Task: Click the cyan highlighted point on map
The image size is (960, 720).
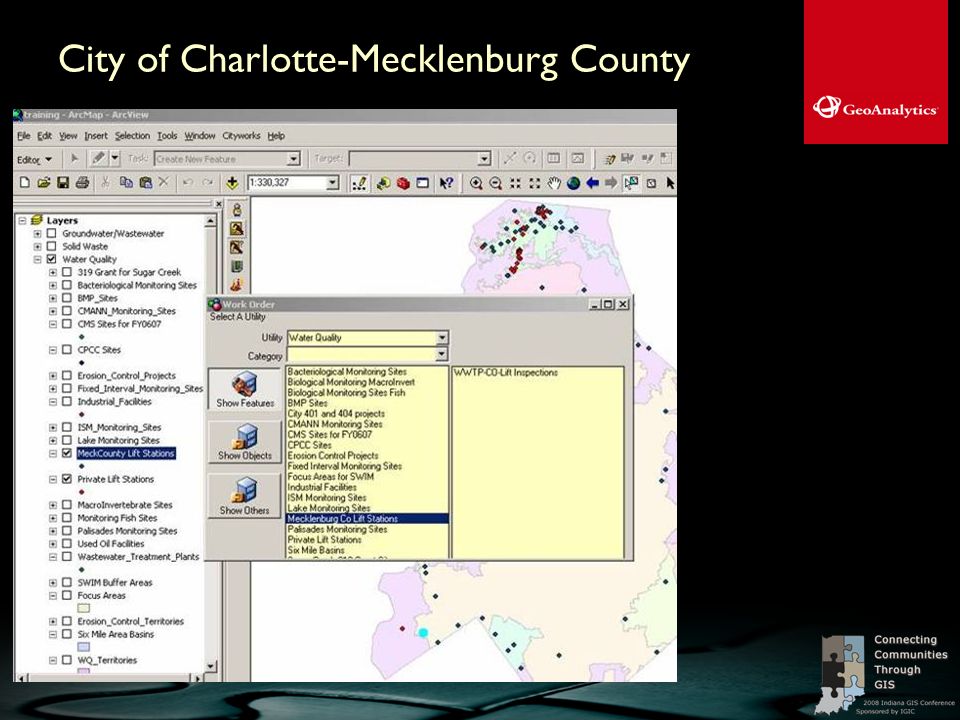Action: click(x=422, y=632)
